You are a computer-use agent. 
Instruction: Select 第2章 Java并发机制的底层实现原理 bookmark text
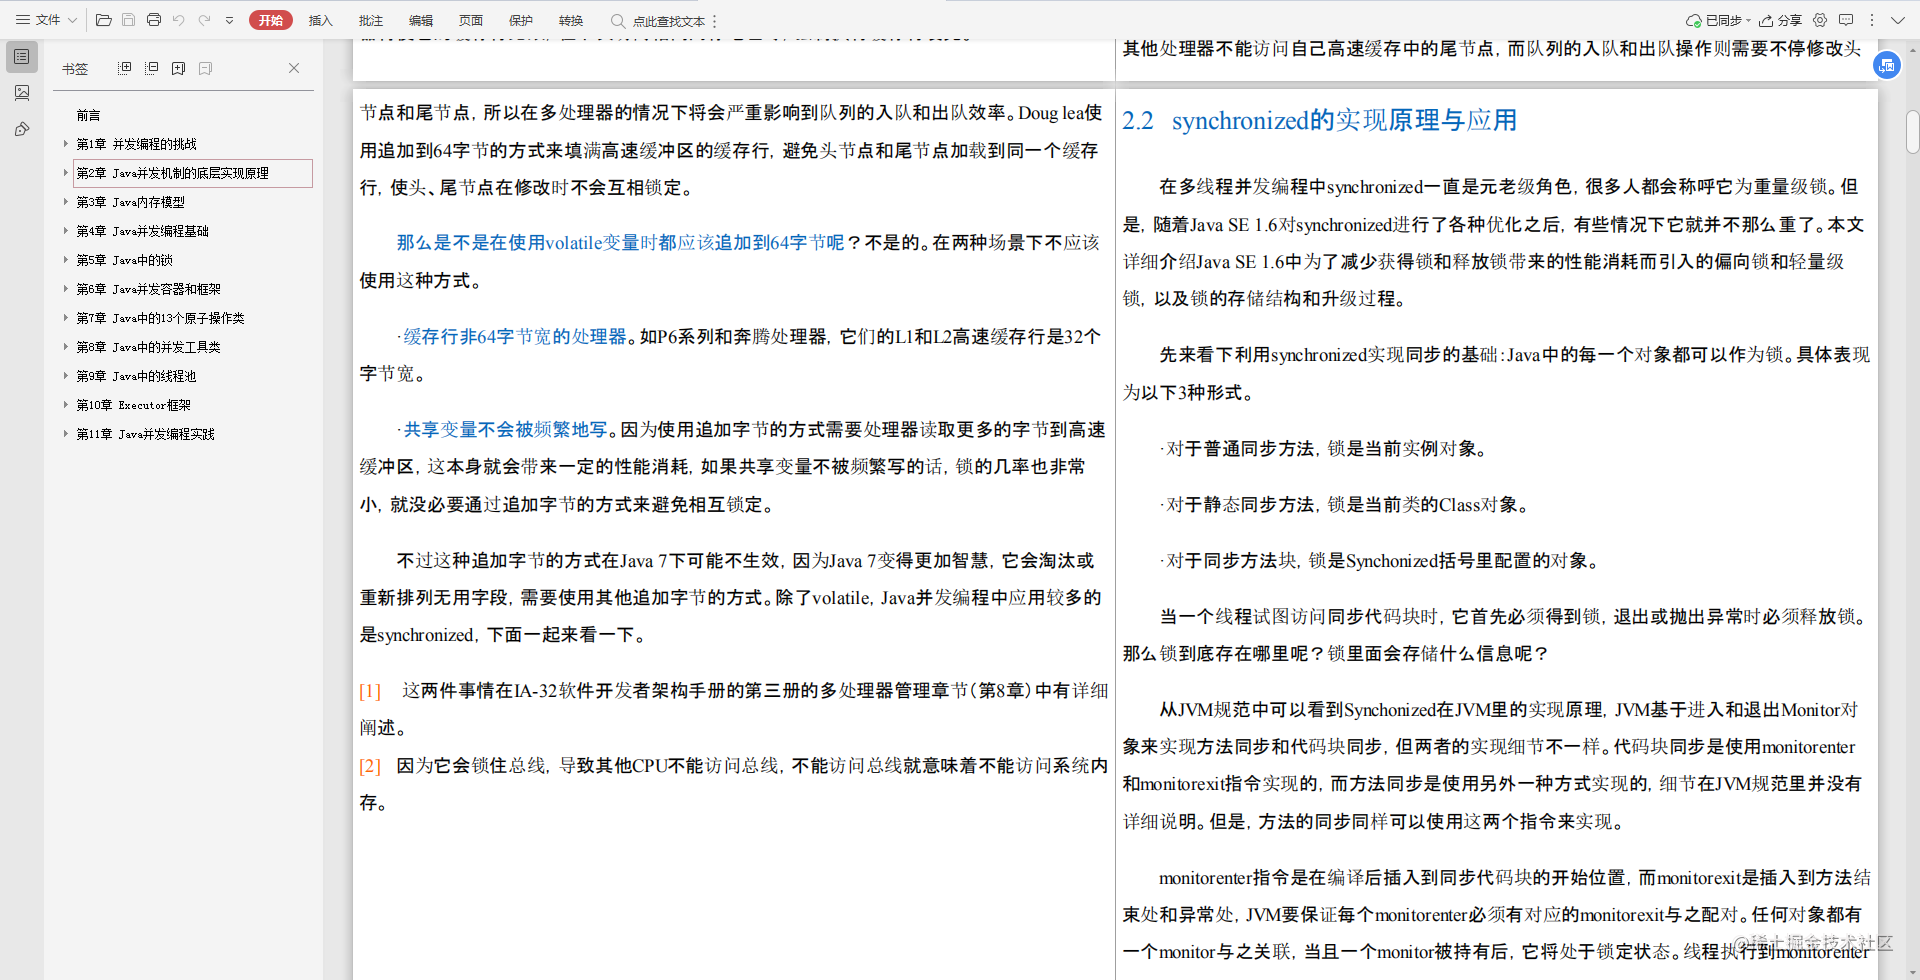pyautogui.click(x=172, y=173)
